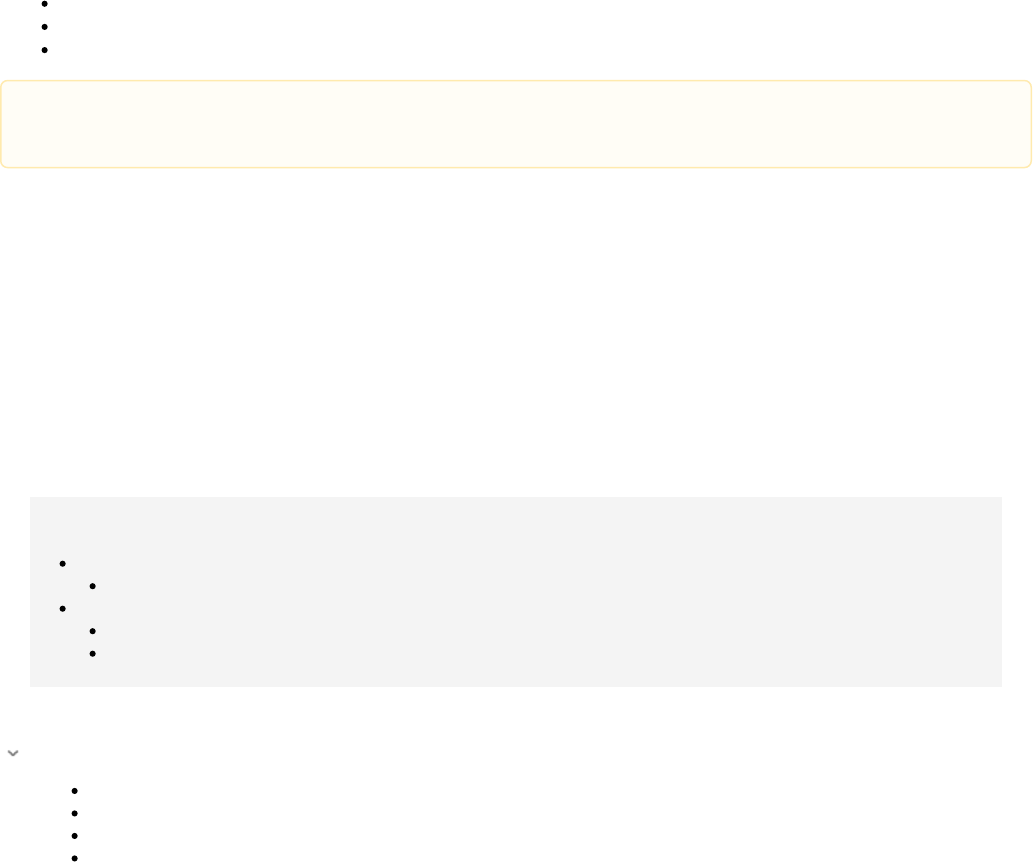Select nested bullet under first gray-block item
The height and width of the screenshot is (862, 1033).
(92, 586)
